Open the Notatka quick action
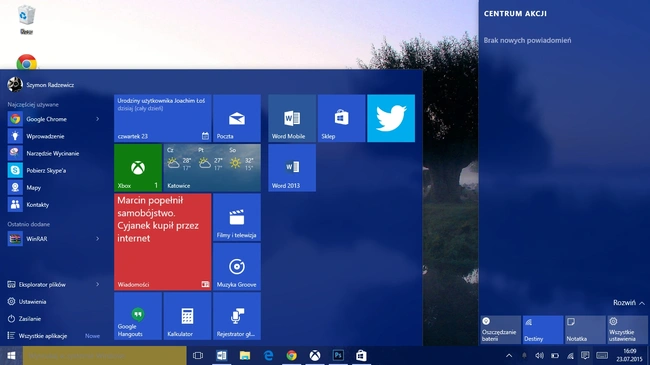Screen dimensions: 650x365 click(x=585, y=329)
